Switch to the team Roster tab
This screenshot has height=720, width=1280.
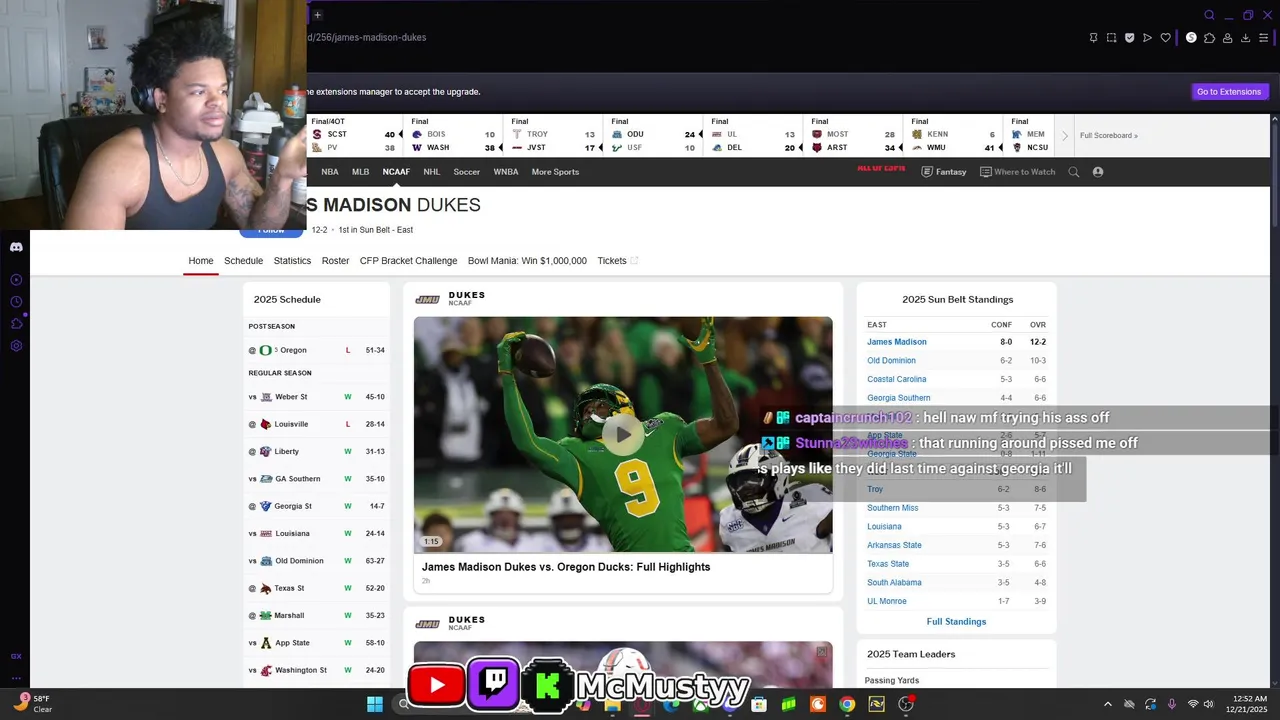click(335, 261)
